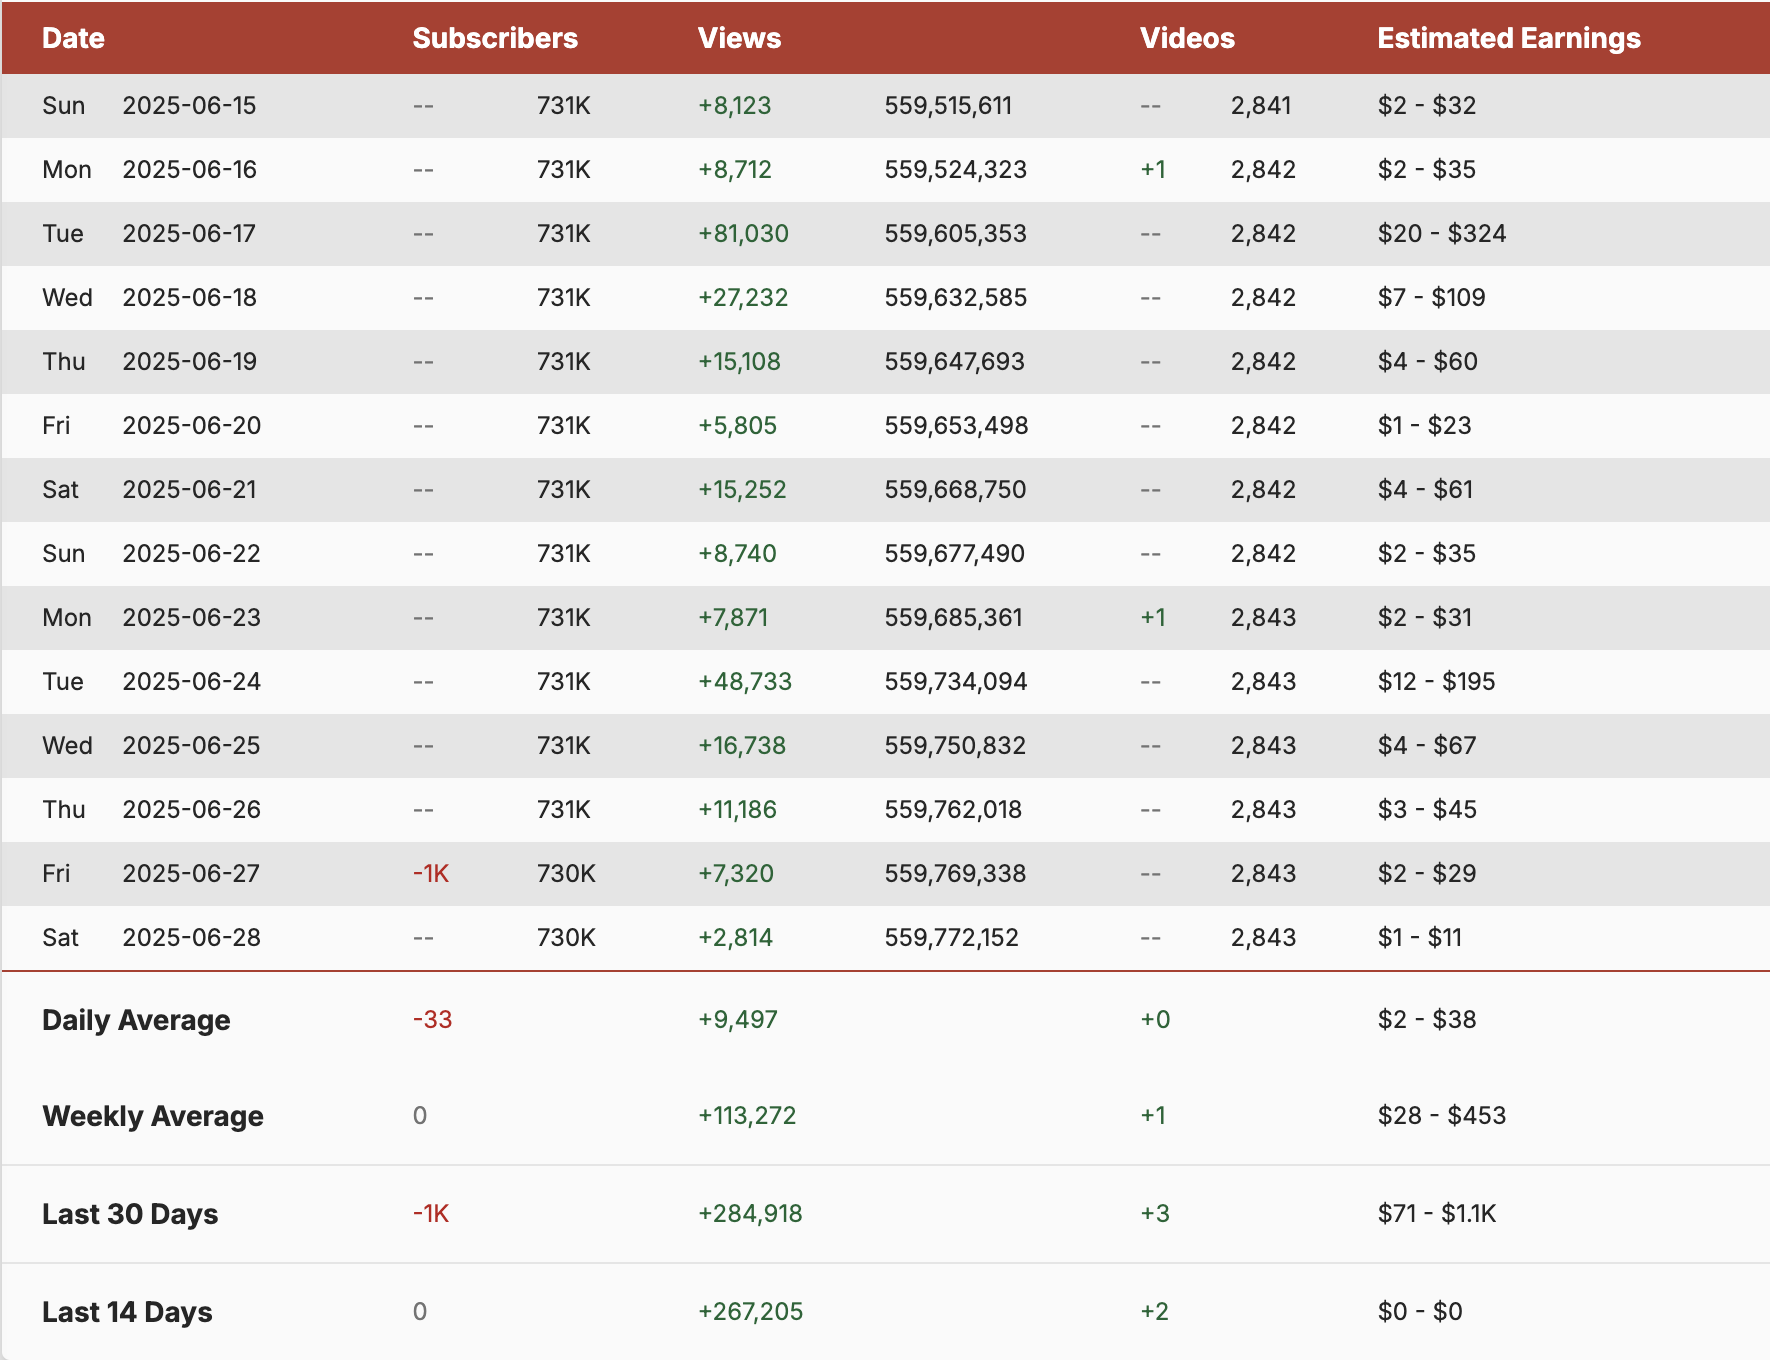Viewport: 1770px width, 1360px height.
Task: Click the +11,186 views gain
Action: click(737, 810)
